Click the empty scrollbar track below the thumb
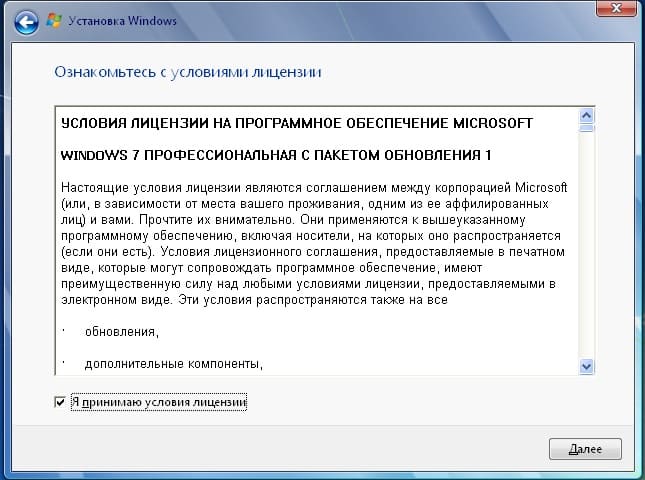 [587, 250]
